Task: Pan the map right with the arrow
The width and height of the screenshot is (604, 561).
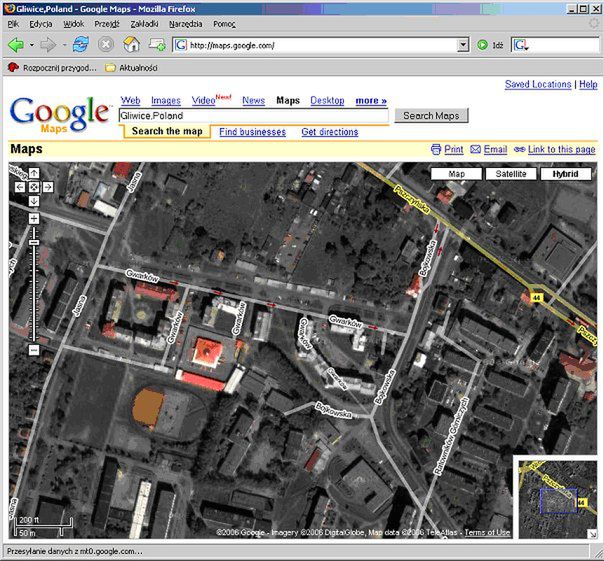Action: tap(48, 187)
